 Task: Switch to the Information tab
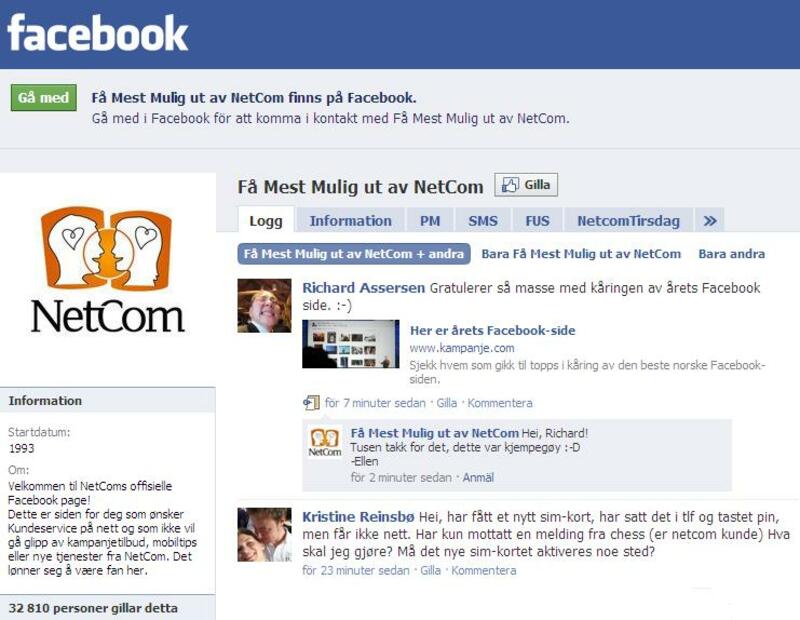pos(351,221)
